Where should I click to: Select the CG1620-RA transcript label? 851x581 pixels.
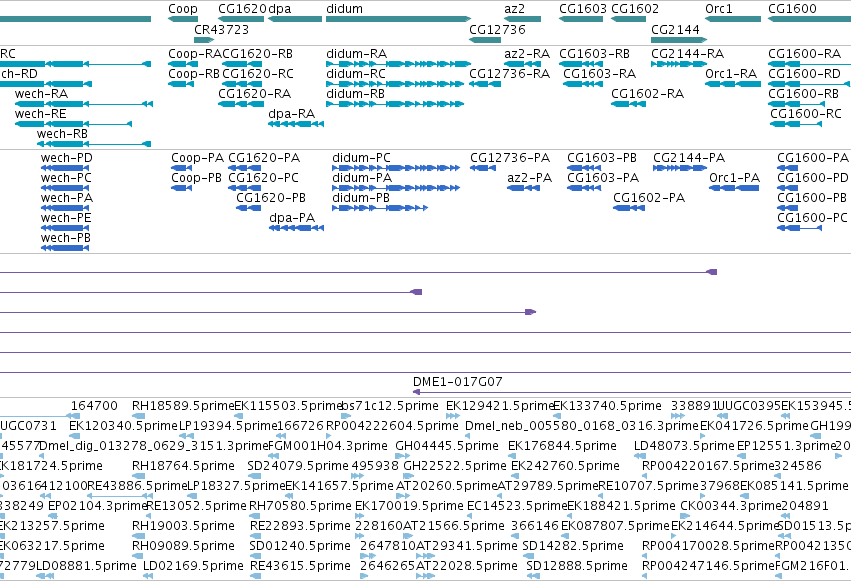click(255, 94)
